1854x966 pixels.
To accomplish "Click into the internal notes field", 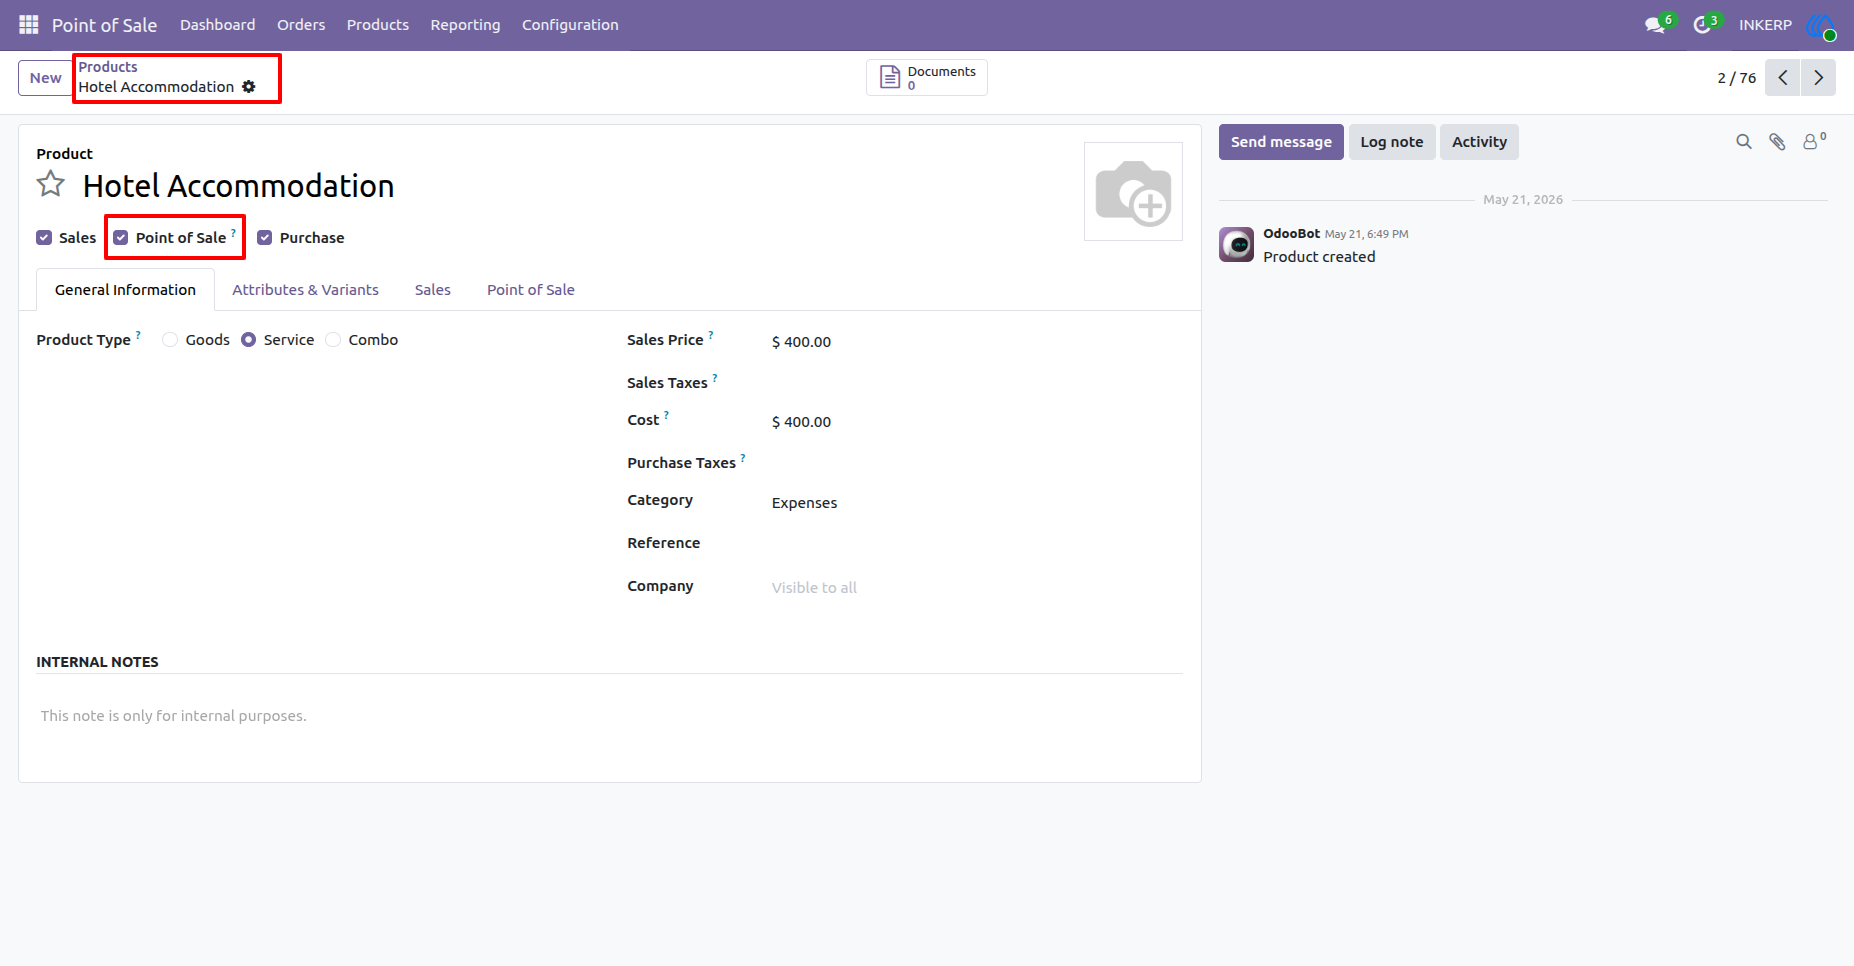I will (610, 716).
